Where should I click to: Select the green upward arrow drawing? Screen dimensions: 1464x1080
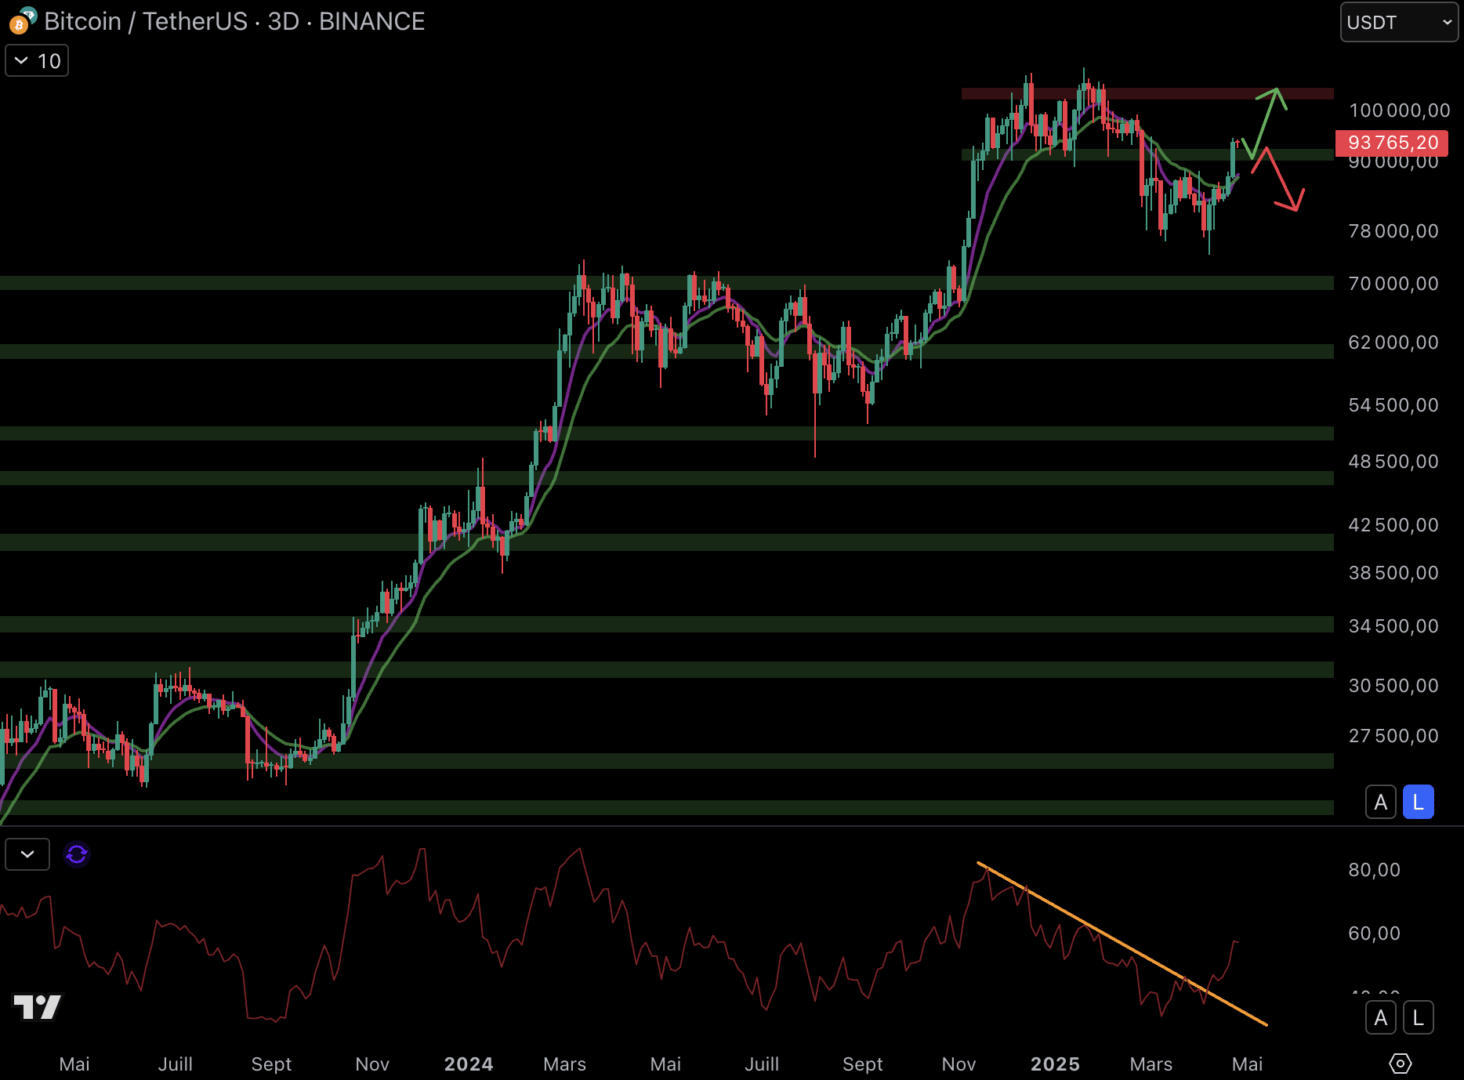(x=1264, y=121)
